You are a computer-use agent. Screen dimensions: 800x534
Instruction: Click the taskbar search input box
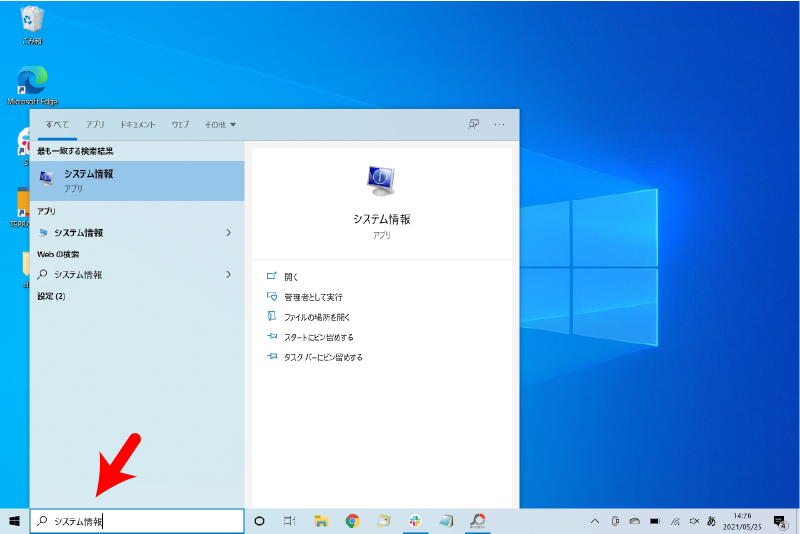[x=140, y=521]
